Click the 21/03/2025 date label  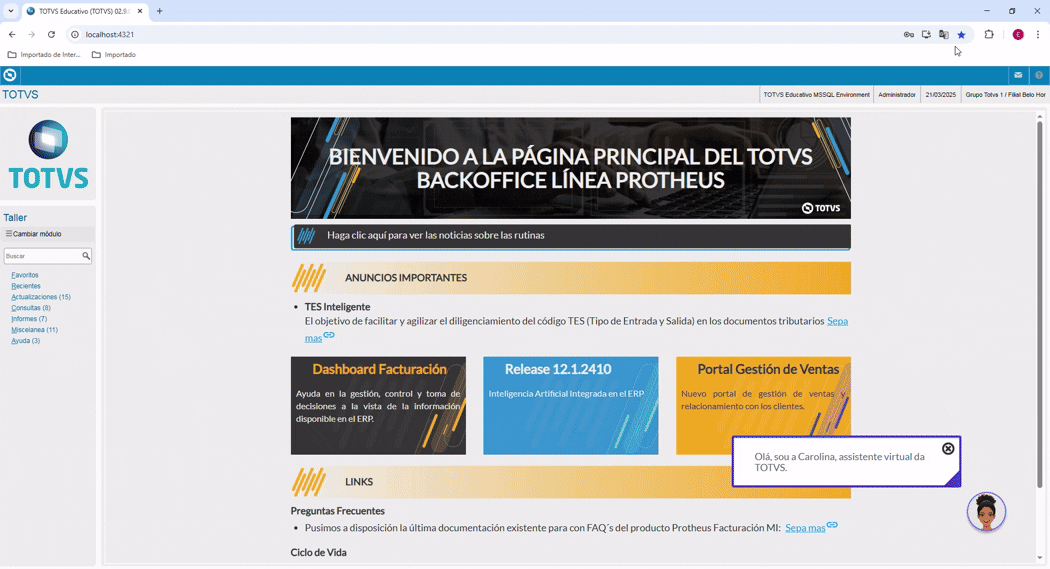[940, 95]
